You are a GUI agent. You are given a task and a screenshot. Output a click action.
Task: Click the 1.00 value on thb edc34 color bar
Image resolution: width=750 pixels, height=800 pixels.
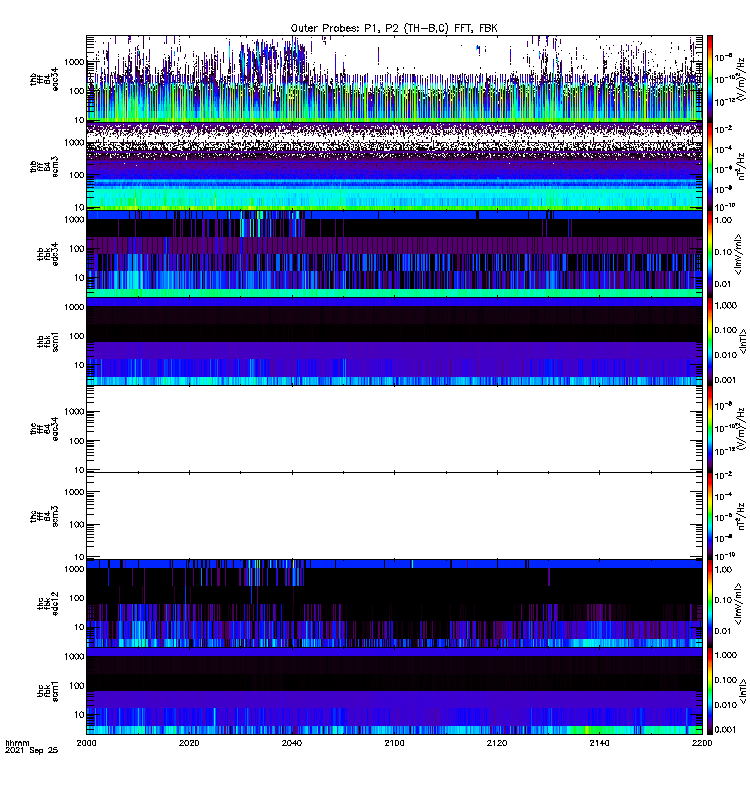click(x=723, y=220)
